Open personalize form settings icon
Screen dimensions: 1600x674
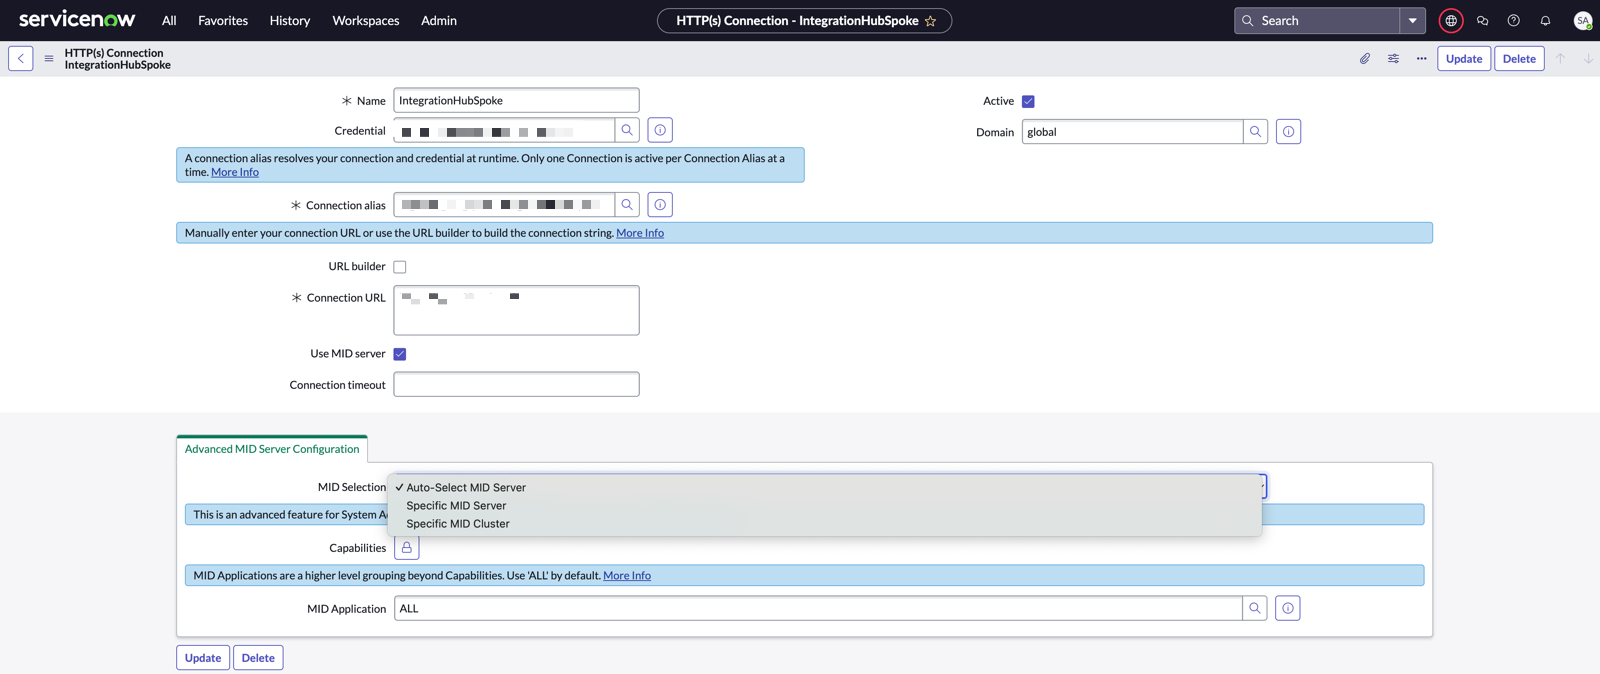(1393, 59)
